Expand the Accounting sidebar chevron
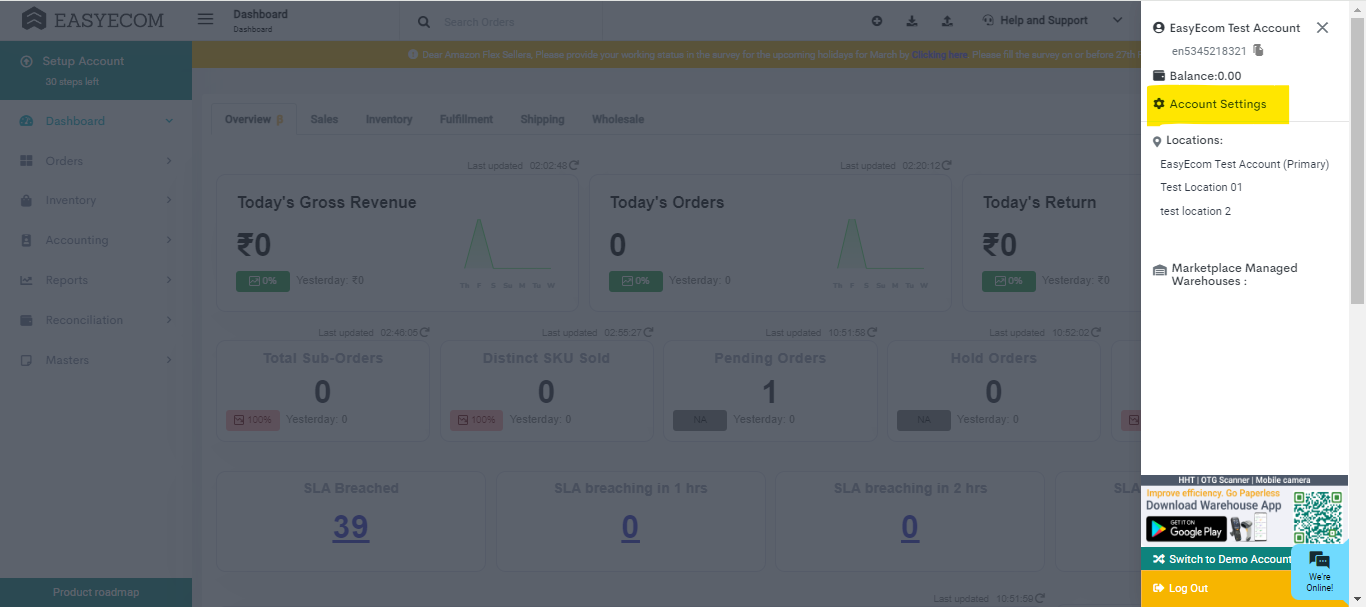Image resolution: width=1366 pixels, height=607 pixels. coord(169,241)
